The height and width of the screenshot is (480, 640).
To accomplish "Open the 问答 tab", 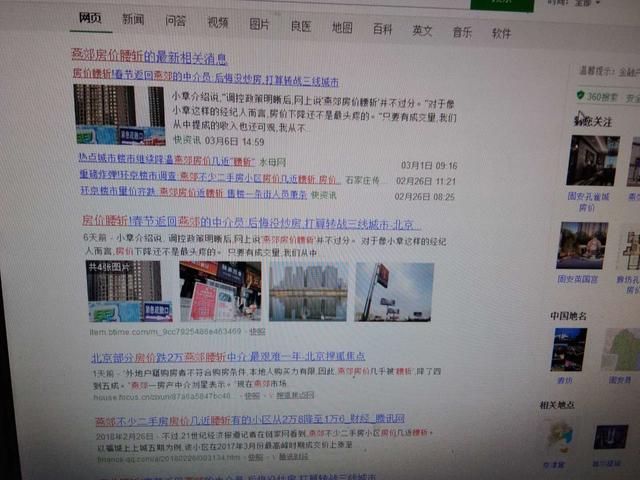I will pyautogui.click(x=176, y=21).
